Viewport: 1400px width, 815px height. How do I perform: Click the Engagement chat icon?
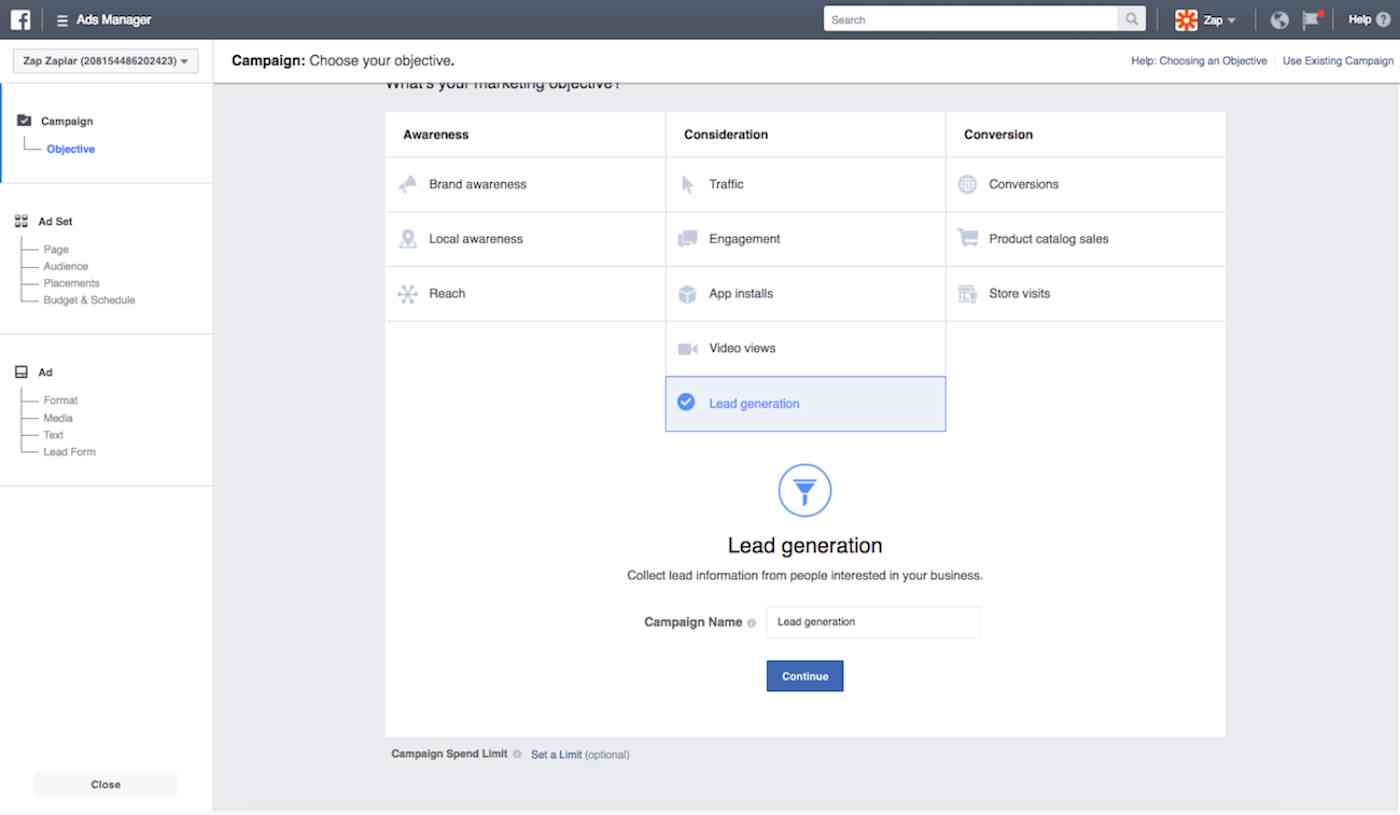click(687, 239)
